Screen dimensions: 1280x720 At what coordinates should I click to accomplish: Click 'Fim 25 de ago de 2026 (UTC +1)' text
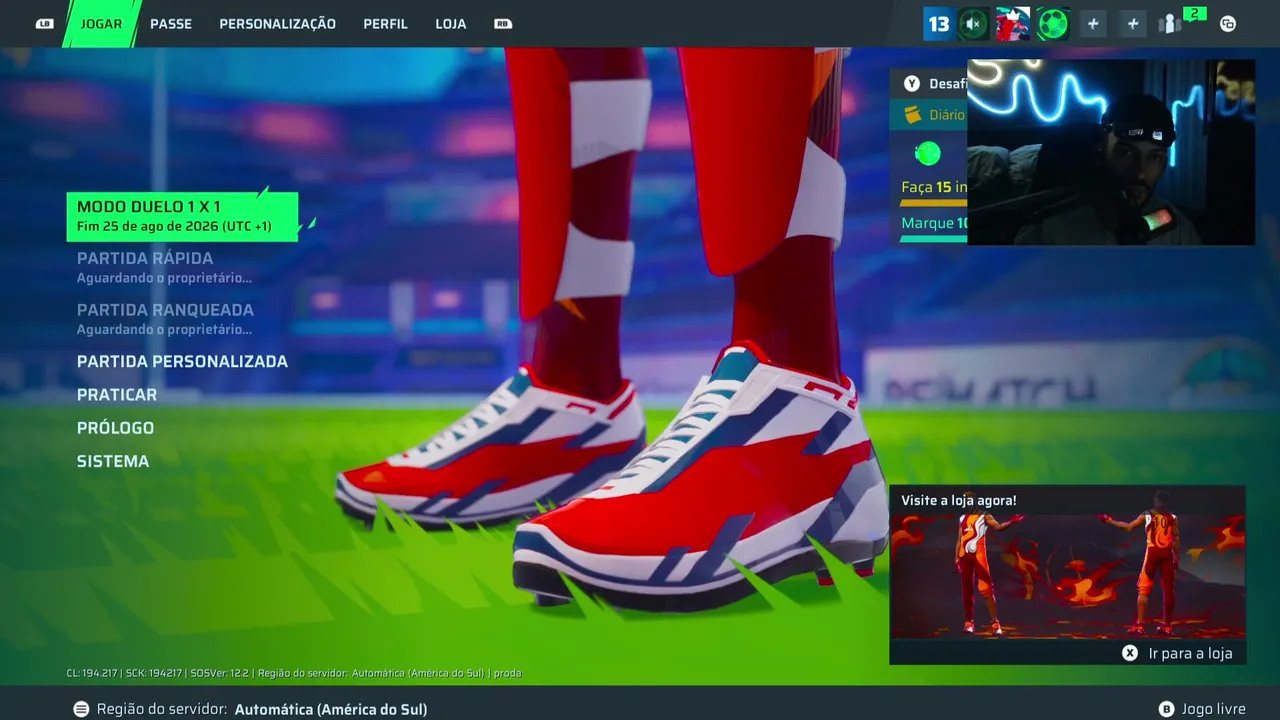[174, 226]
